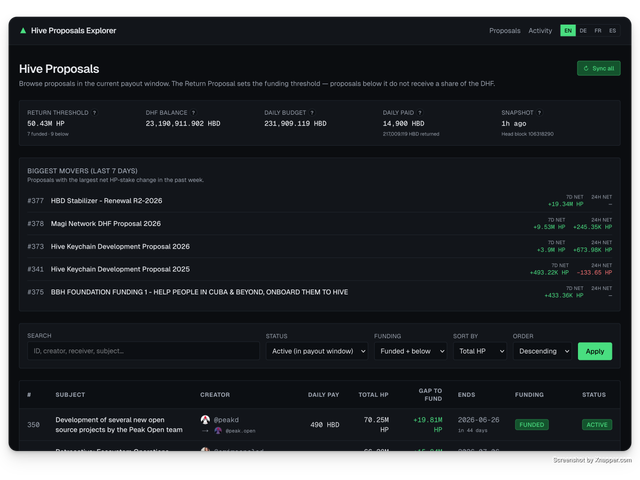Click the #377 proposal ID

[x=36, y=201]
